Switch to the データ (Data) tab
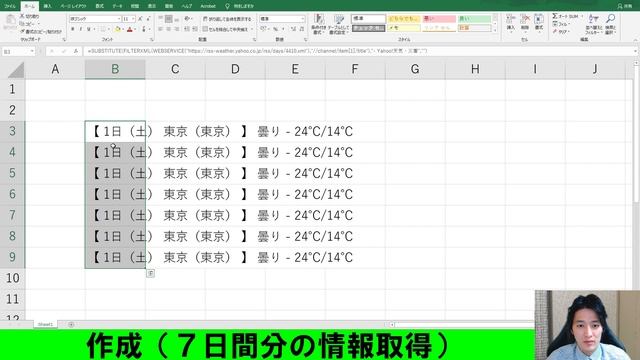This screenshot has height=360, width=640. pyautogui.click(x=117, y=6)
